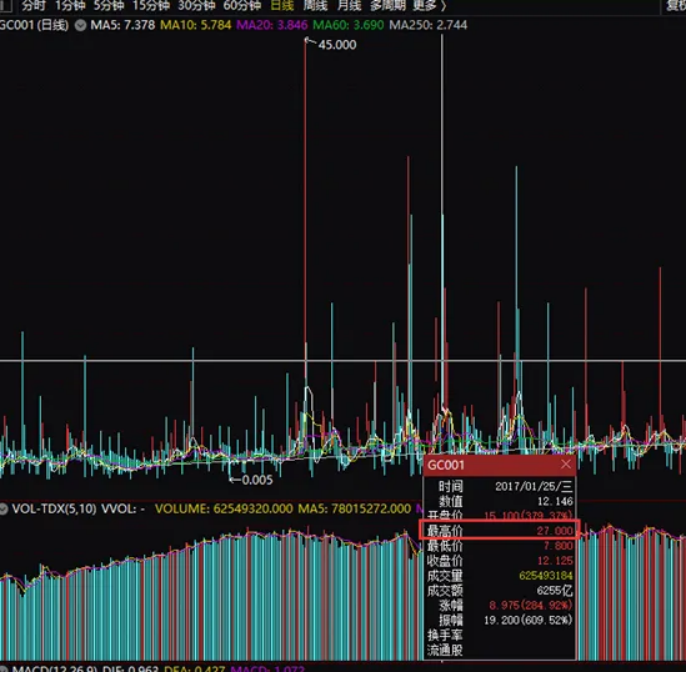
Task: Switch to 周线 weekly chart
Action: [316, 5]
